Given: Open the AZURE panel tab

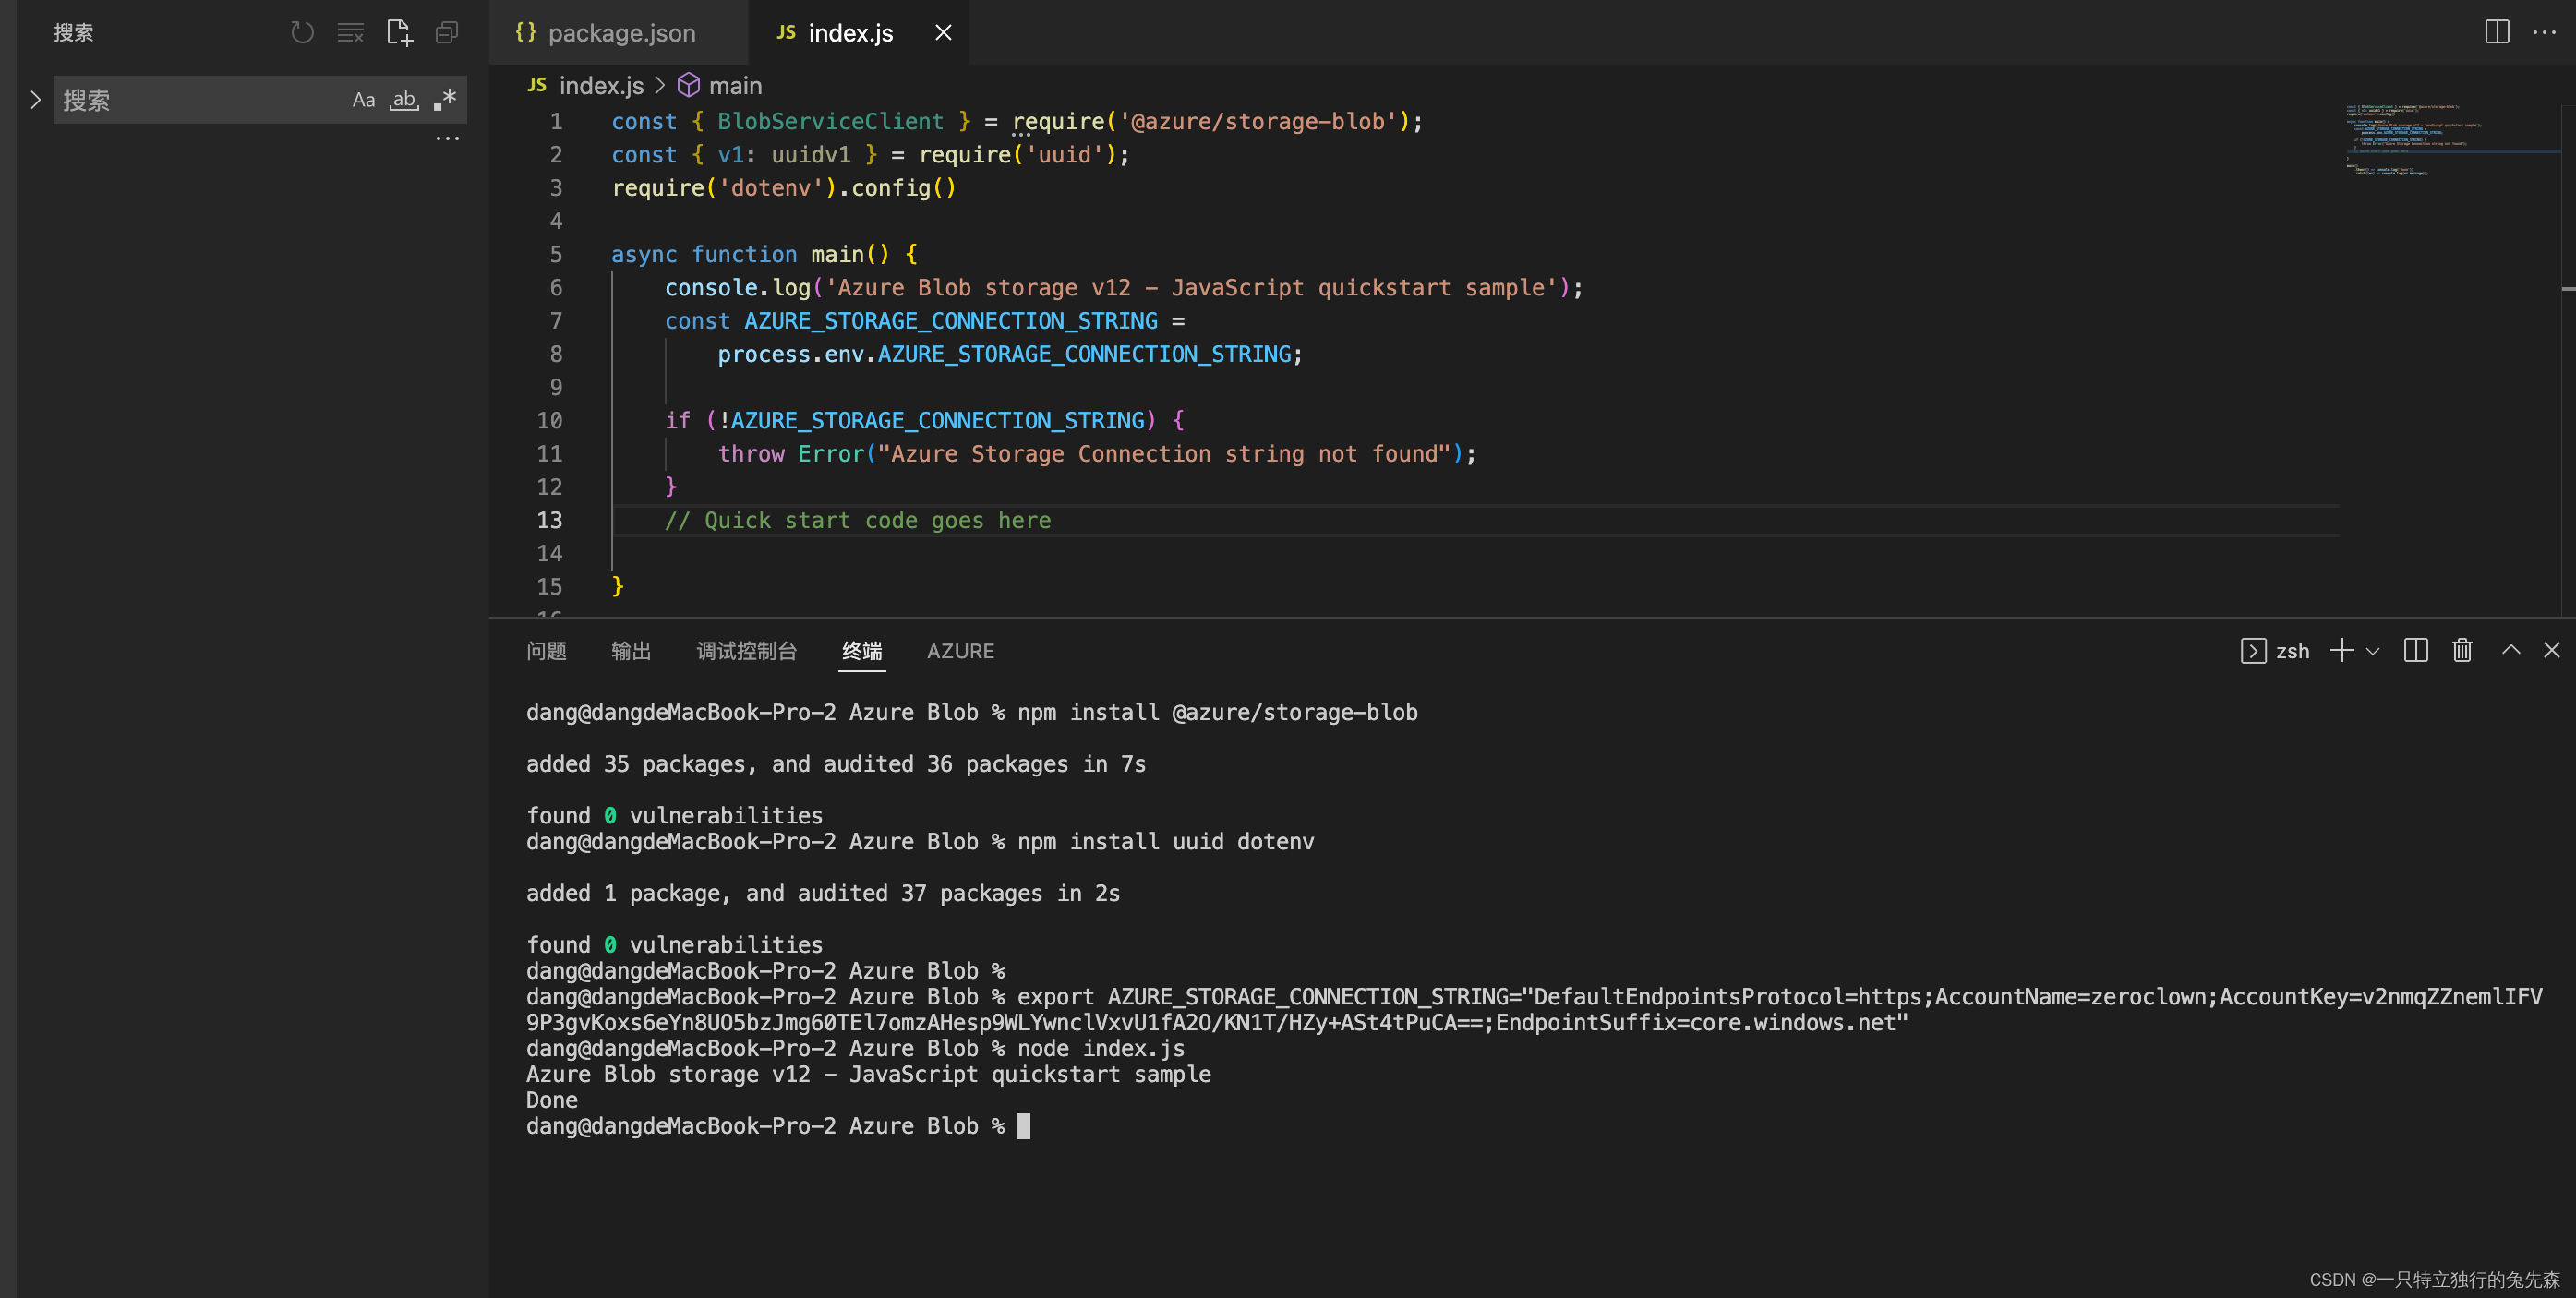Looking at the screenshot, I should coord(960,651).
